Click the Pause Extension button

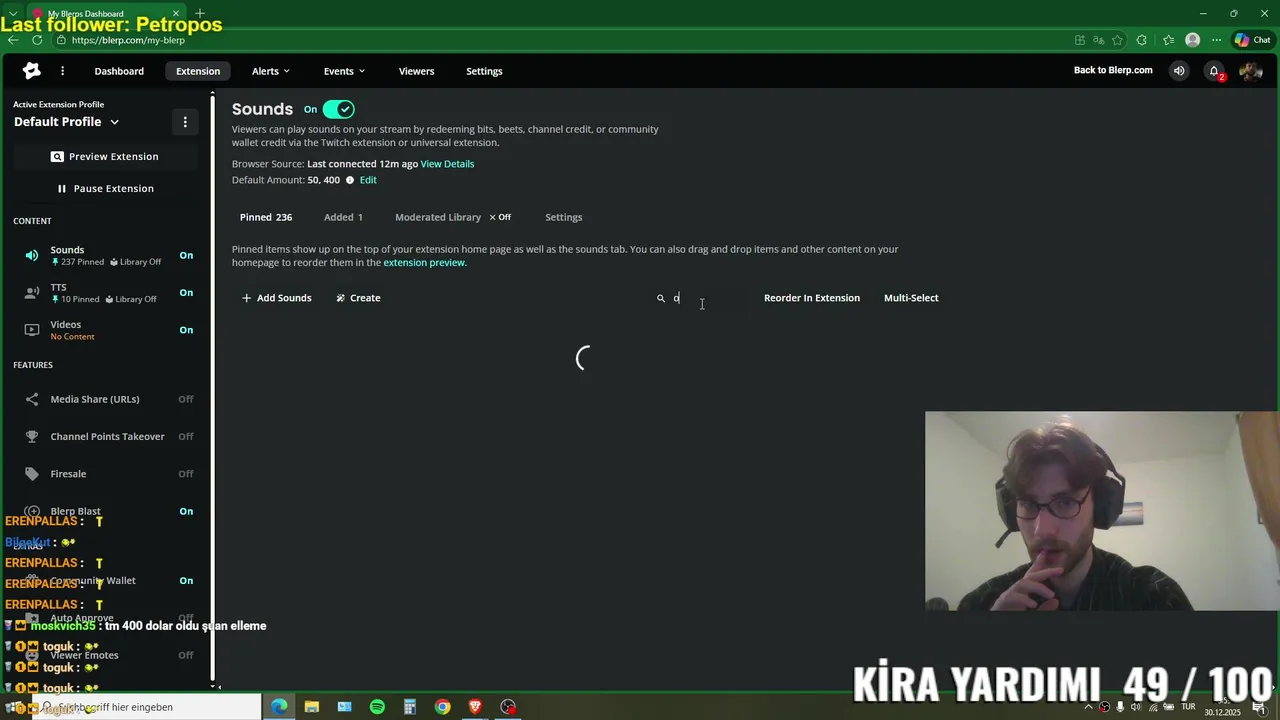[x=105, y=188]
